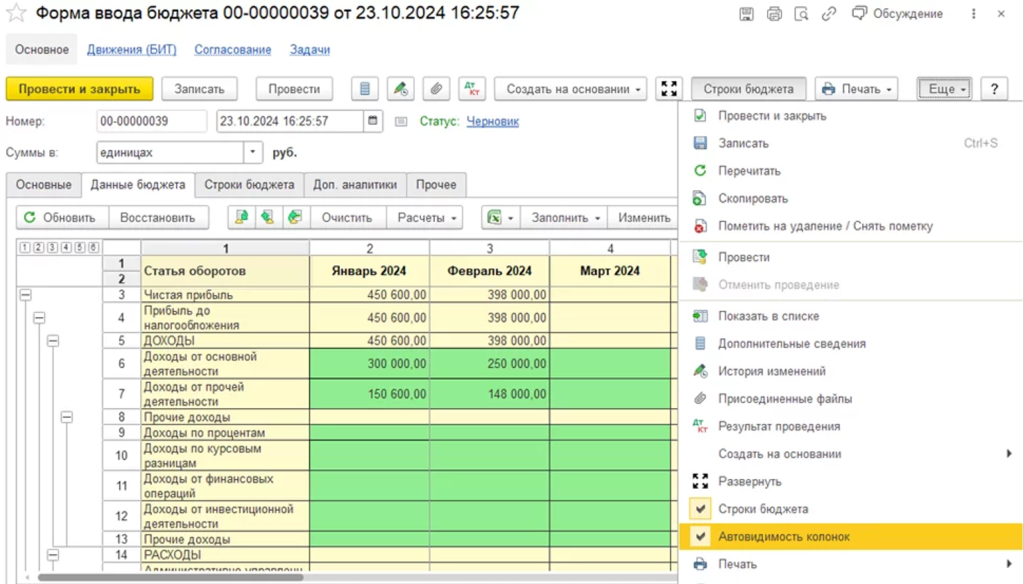Collapse the Чистая прибыль tree row

(x=25, y=295)
